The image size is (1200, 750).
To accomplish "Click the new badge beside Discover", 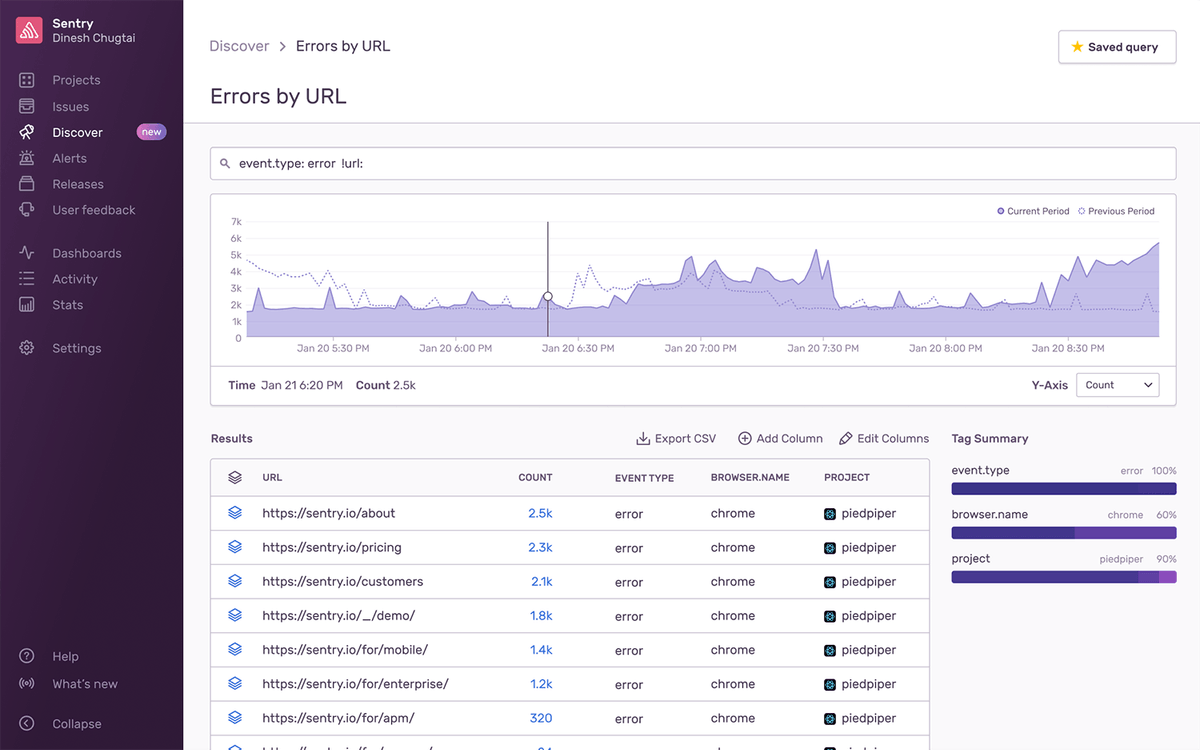I will tap(151, 132).
